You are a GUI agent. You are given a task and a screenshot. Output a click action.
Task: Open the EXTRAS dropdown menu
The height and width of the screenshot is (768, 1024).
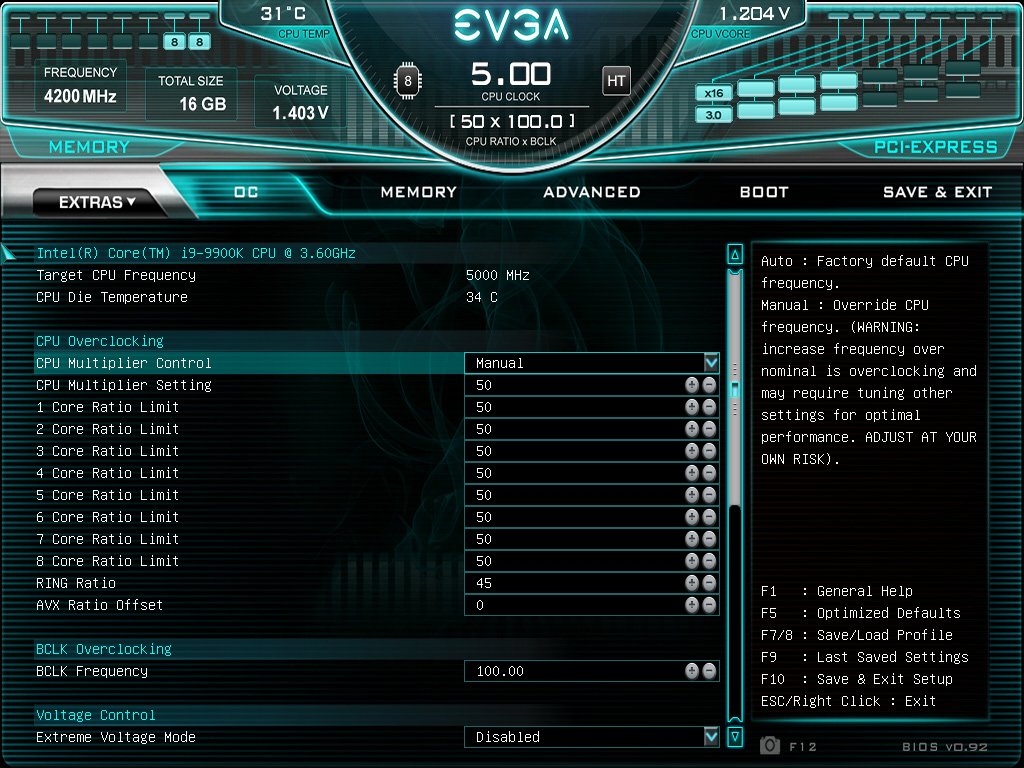pos(97,202)
